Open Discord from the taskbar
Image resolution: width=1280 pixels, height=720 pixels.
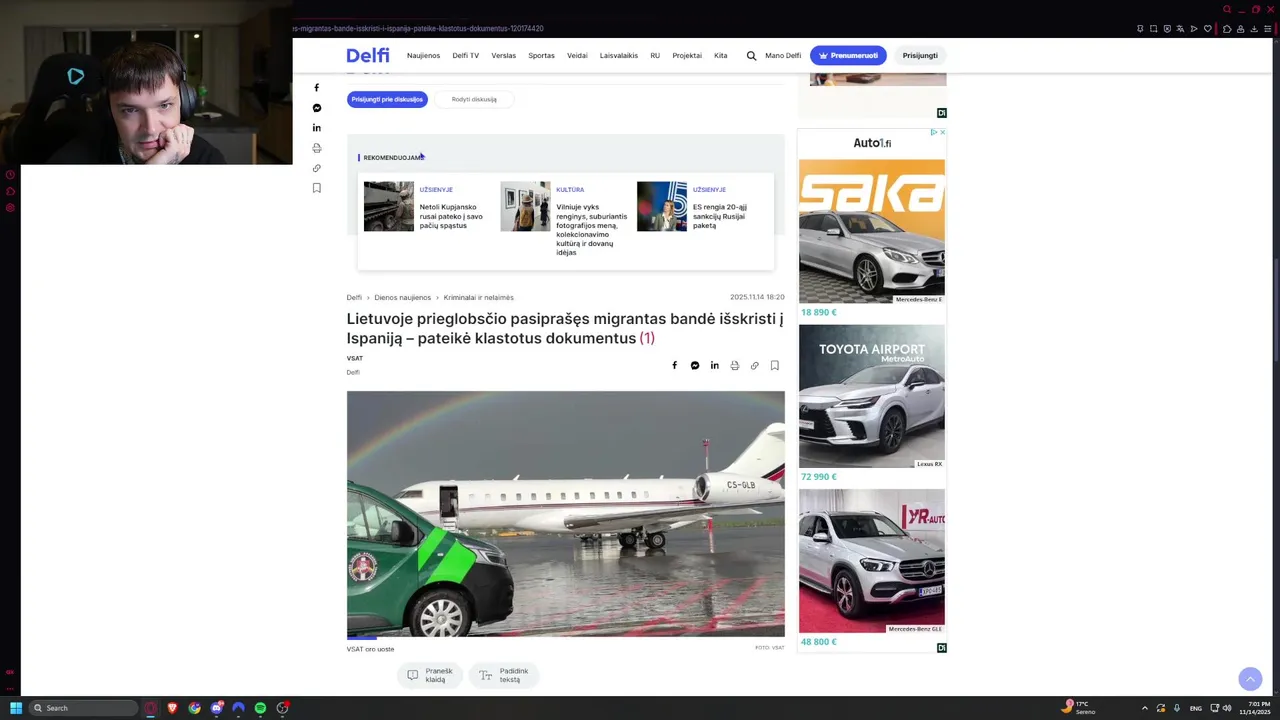(216, 708)
